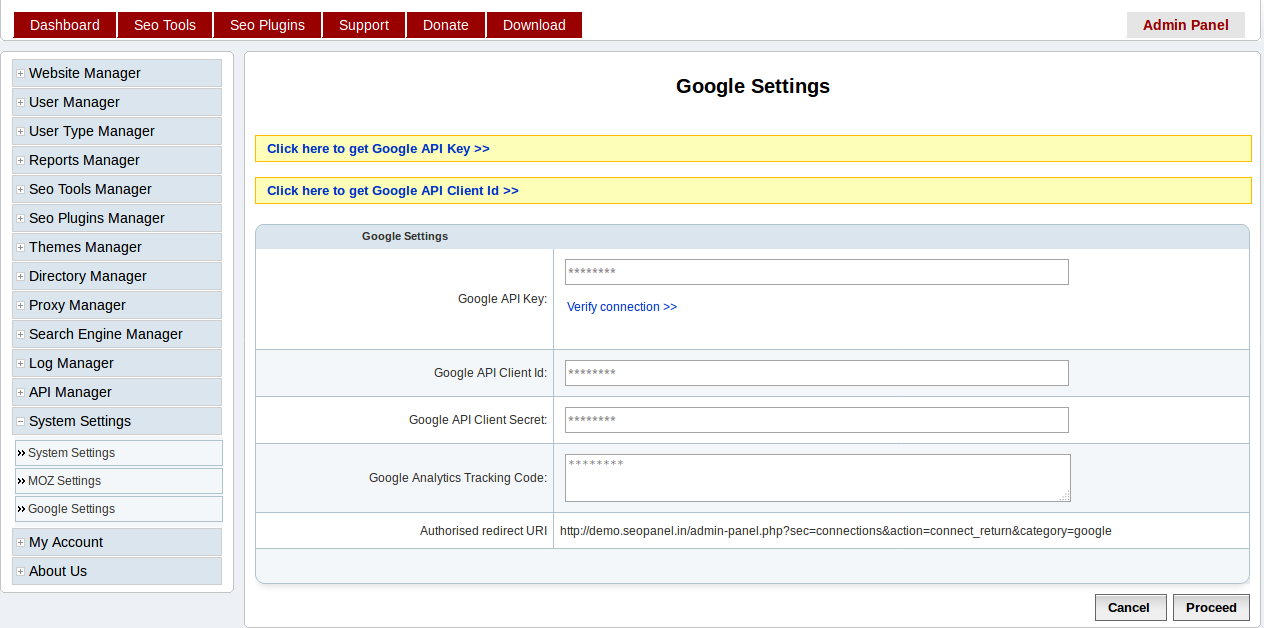Expand the Seo Tools Manager plus icon
Image resolution: width=1264 pixels, height=628 pixels.
(20, 190)
